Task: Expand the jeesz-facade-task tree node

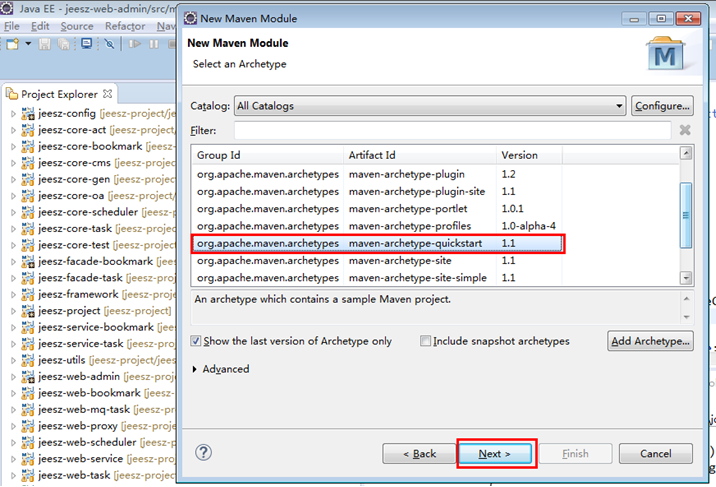Action: pyautogui.click(x=13, y=278)
